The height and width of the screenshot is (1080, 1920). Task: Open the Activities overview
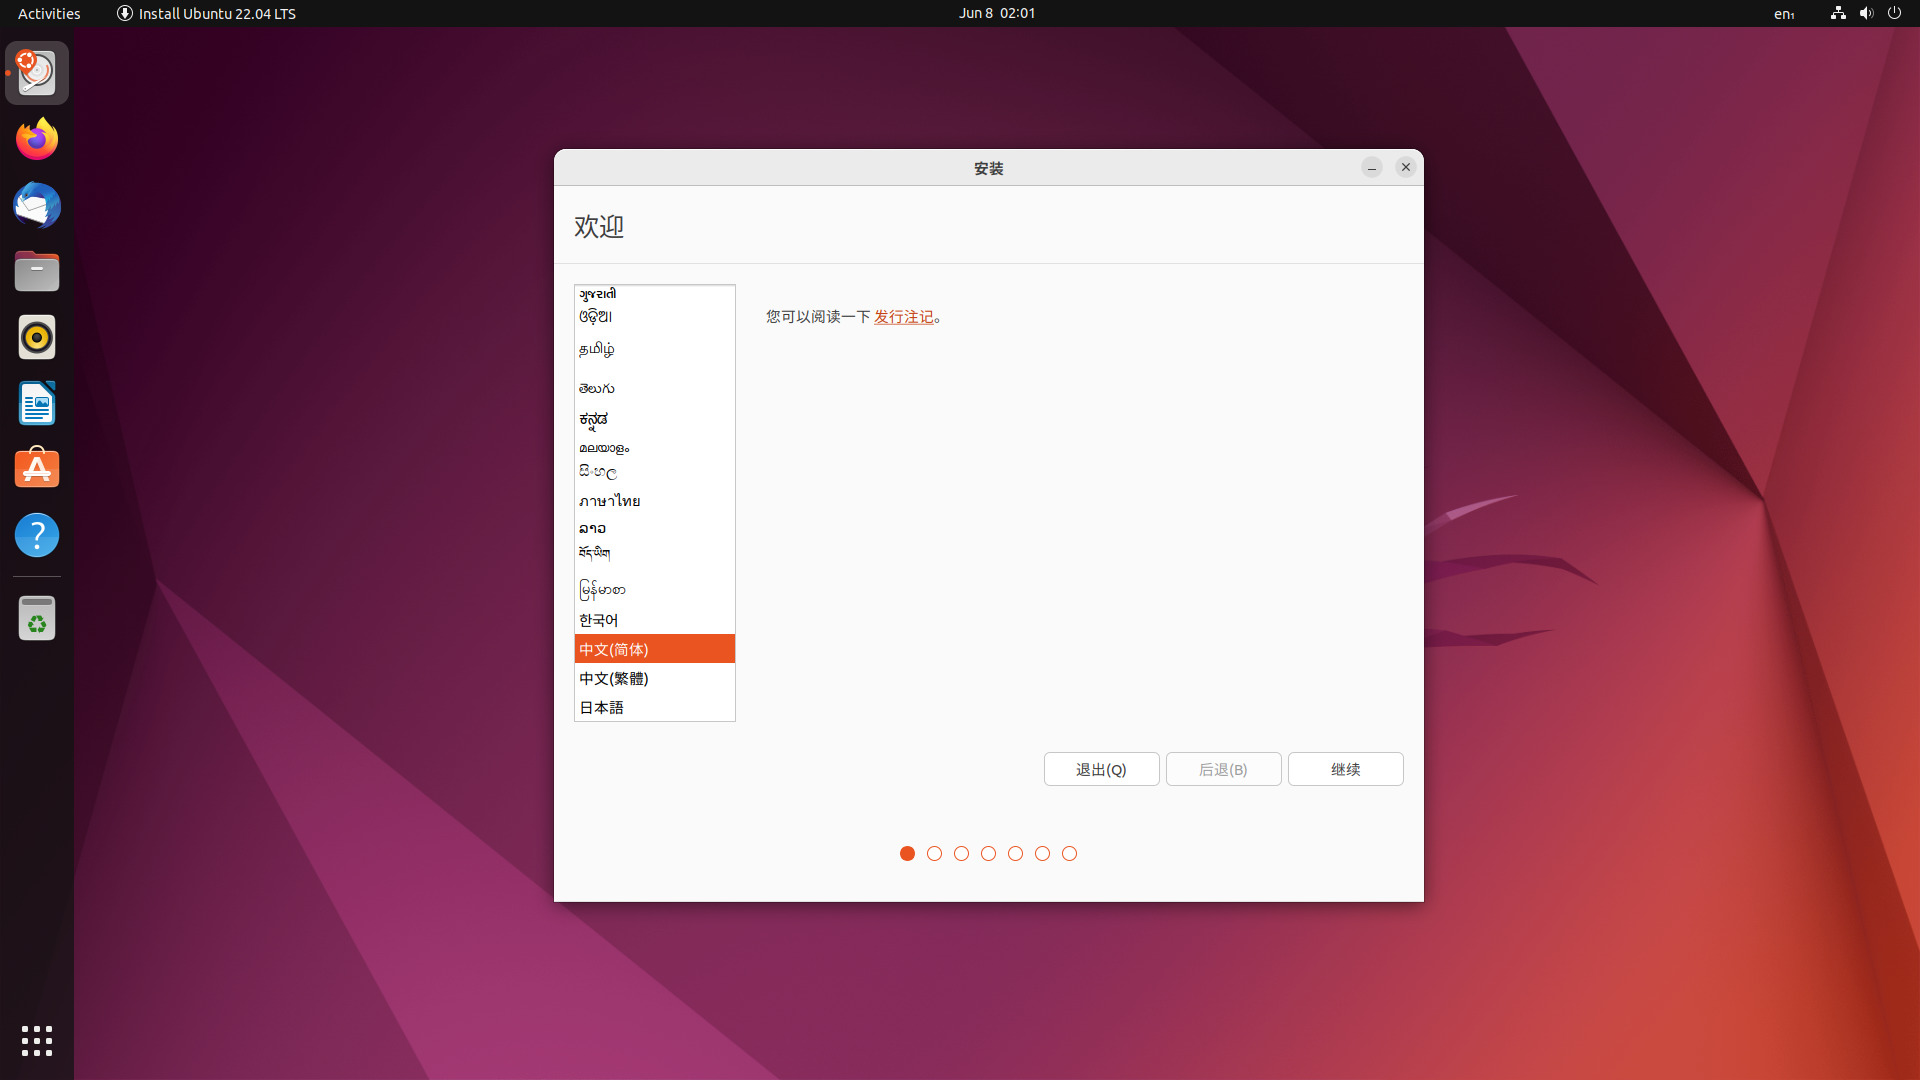(x=48, y=13)
